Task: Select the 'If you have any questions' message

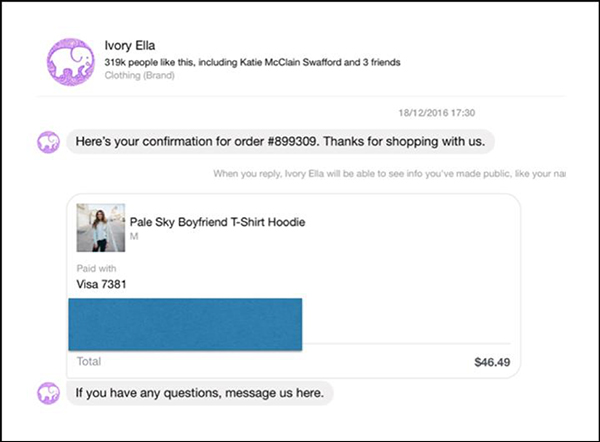Action: click(x=200, y=393)
